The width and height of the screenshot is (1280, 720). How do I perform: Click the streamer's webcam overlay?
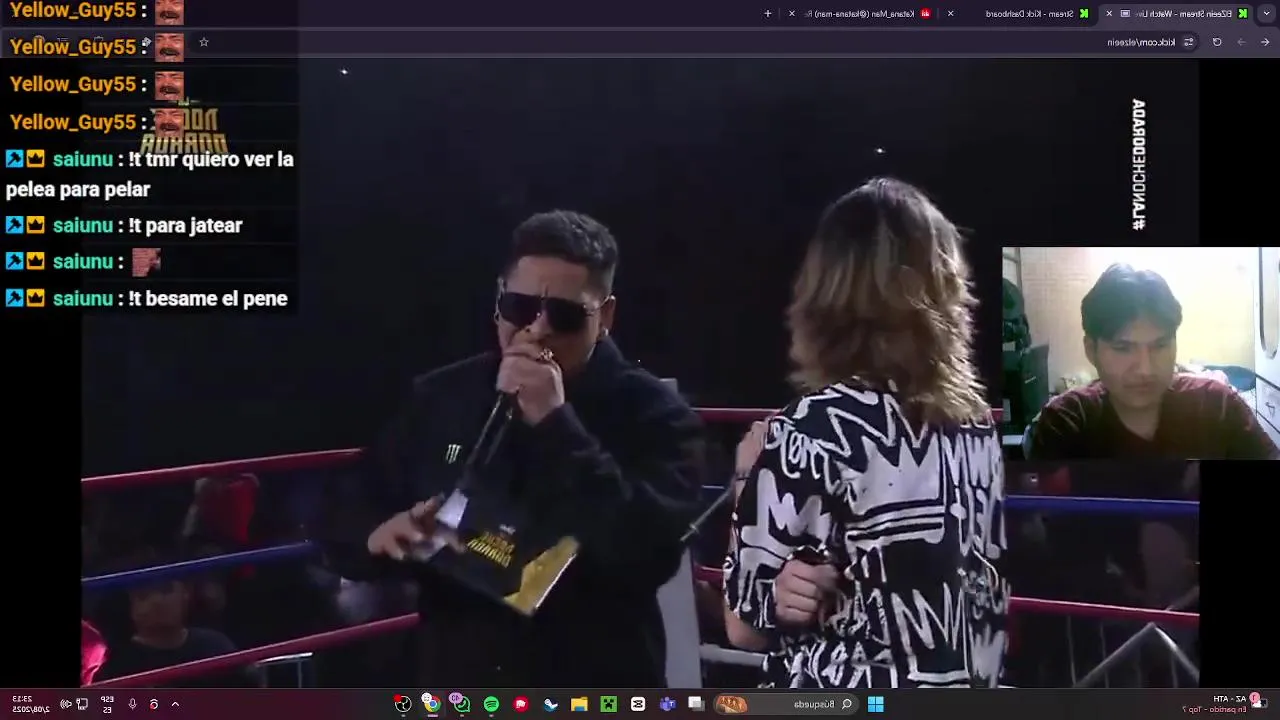point(1141,353)
